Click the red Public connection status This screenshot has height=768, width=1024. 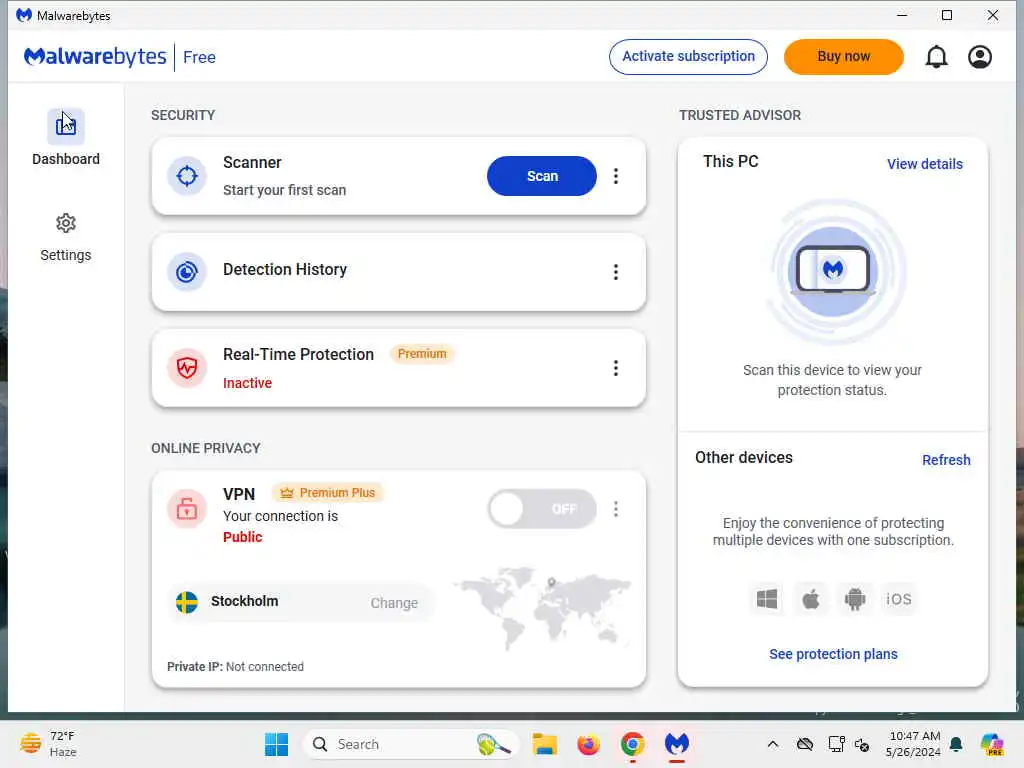point(242,537)
